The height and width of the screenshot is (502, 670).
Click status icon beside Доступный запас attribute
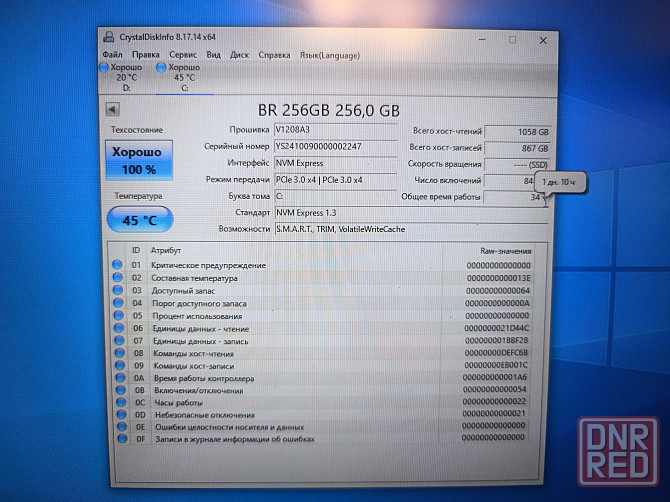click(x=118, y=290)
